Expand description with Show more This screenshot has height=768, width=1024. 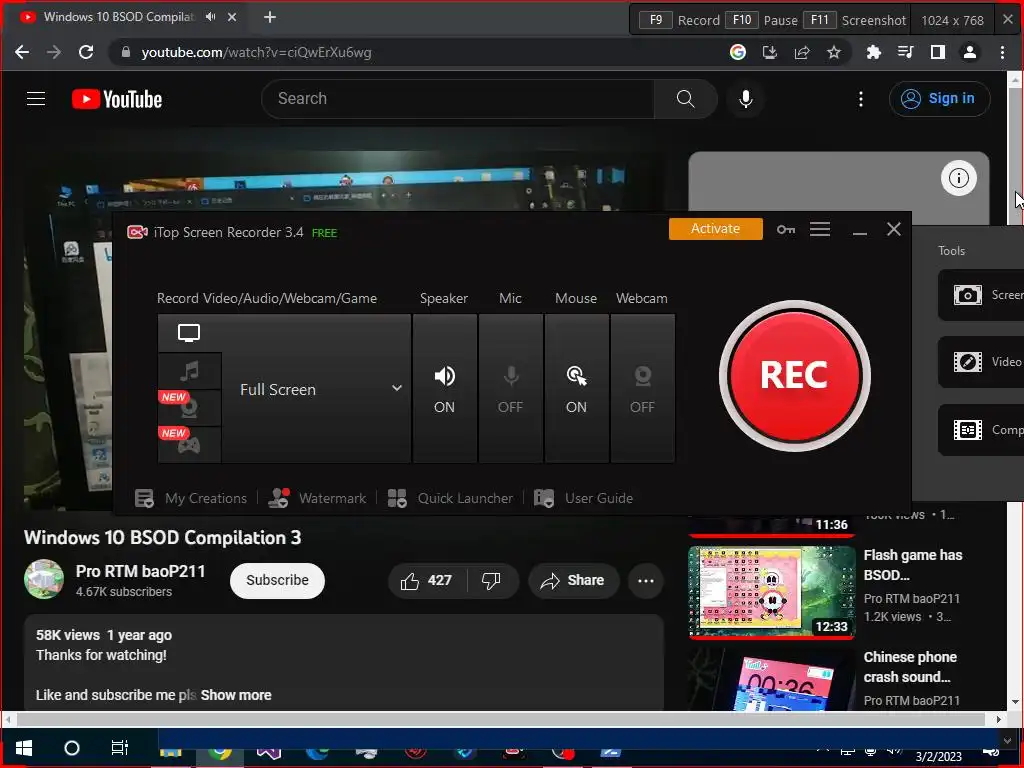(236, 695)
